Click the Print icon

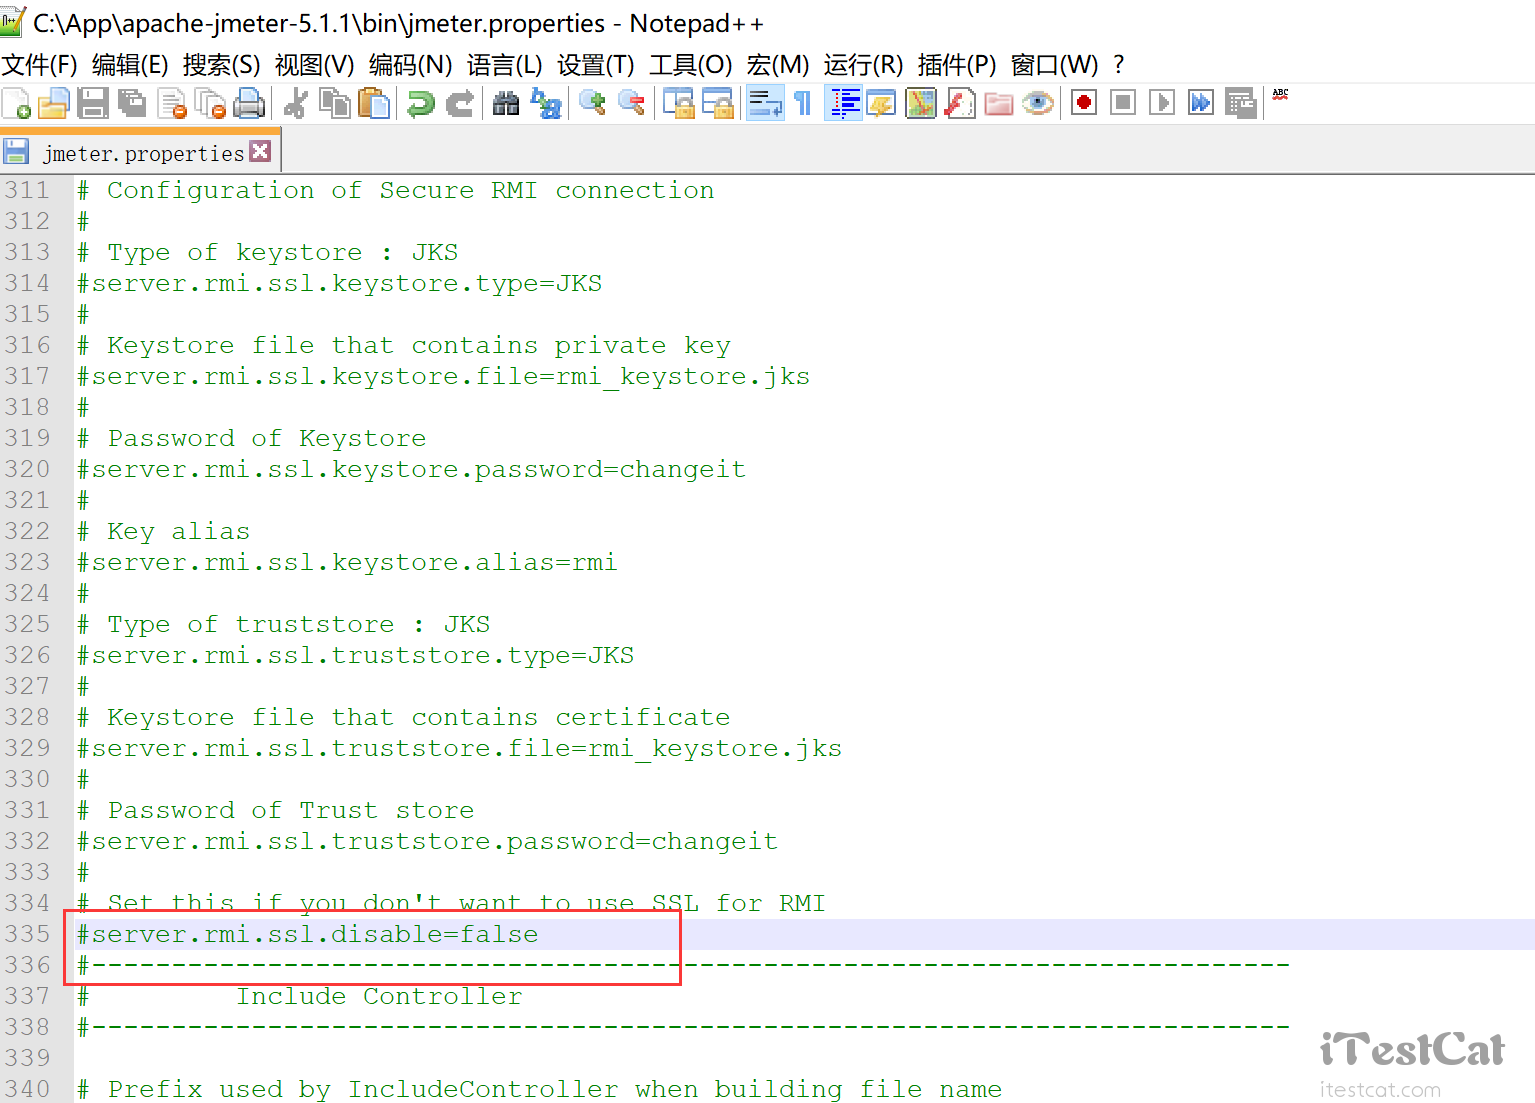click(249, 103)
